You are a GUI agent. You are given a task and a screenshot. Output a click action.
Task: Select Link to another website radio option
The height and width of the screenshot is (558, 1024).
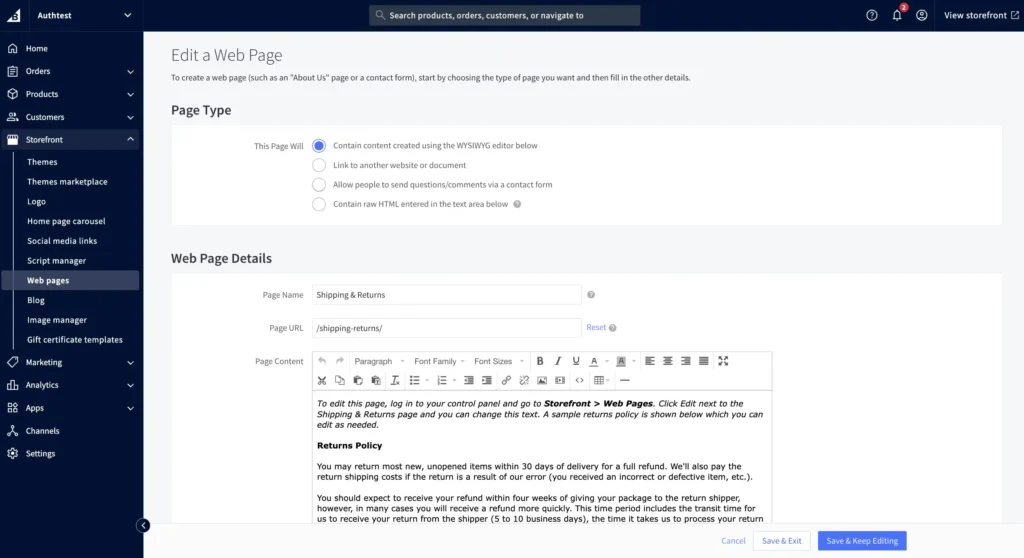[319, 165]
